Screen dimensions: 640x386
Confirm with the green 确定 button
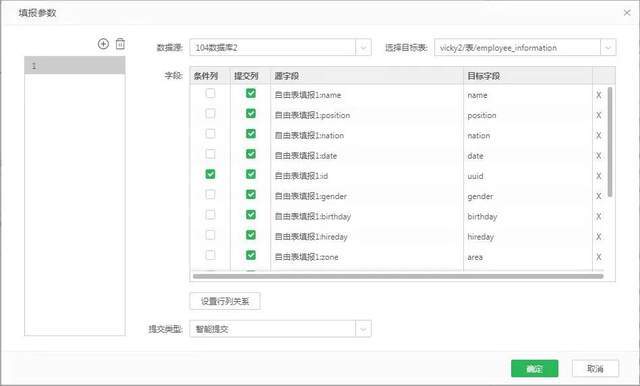click(x=534, y=369)
